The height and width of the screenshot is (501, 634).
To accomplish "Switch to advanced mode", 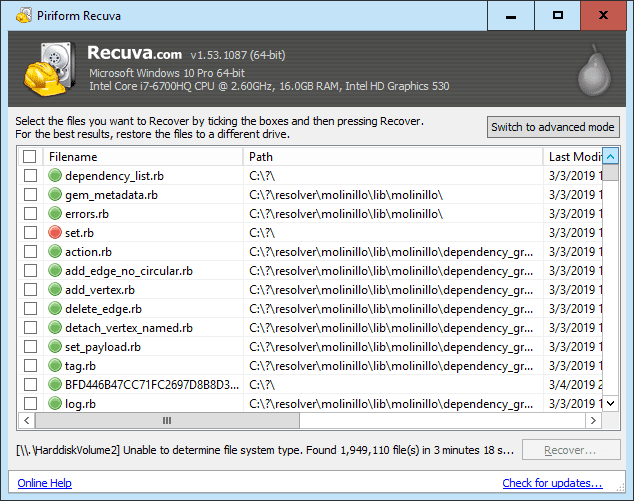I will [553, 127].
